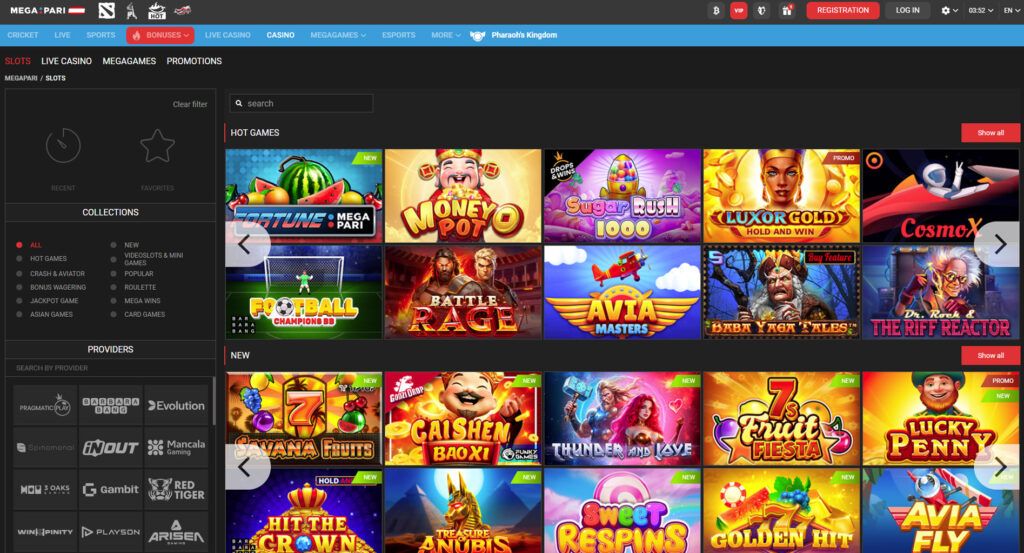Switch to the Promotions tab
Viewport: 1024px width, 553px height.
pos(194,61)
